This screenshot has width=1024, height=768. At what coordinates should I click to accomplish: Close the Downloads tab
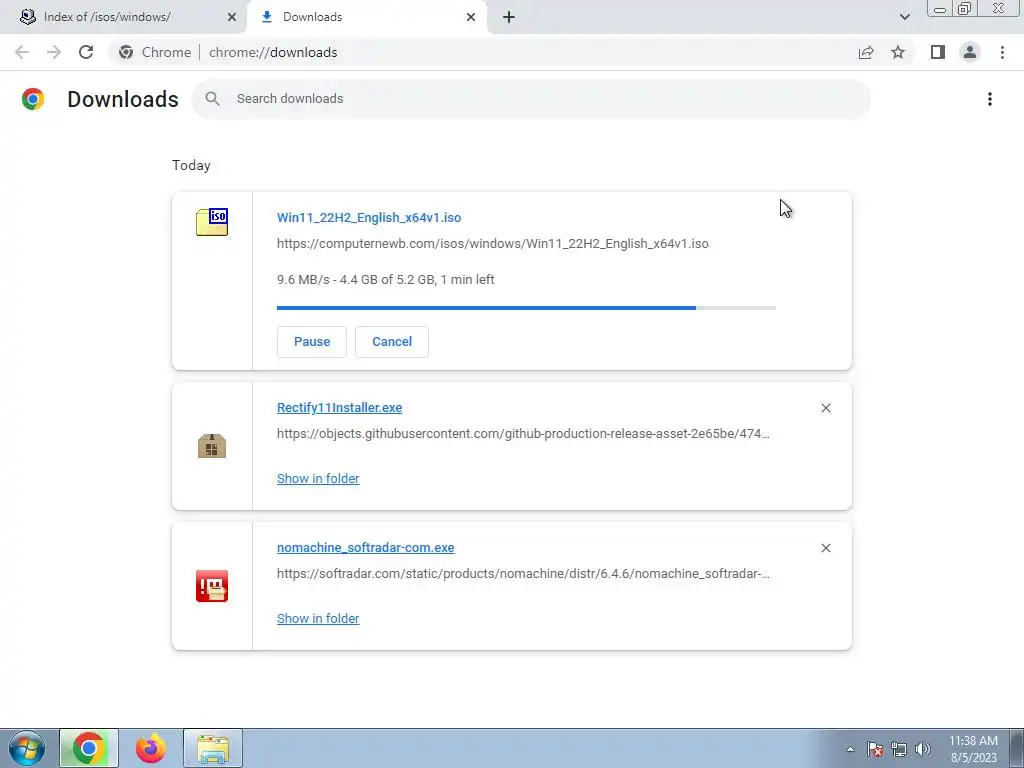(471, 17)
